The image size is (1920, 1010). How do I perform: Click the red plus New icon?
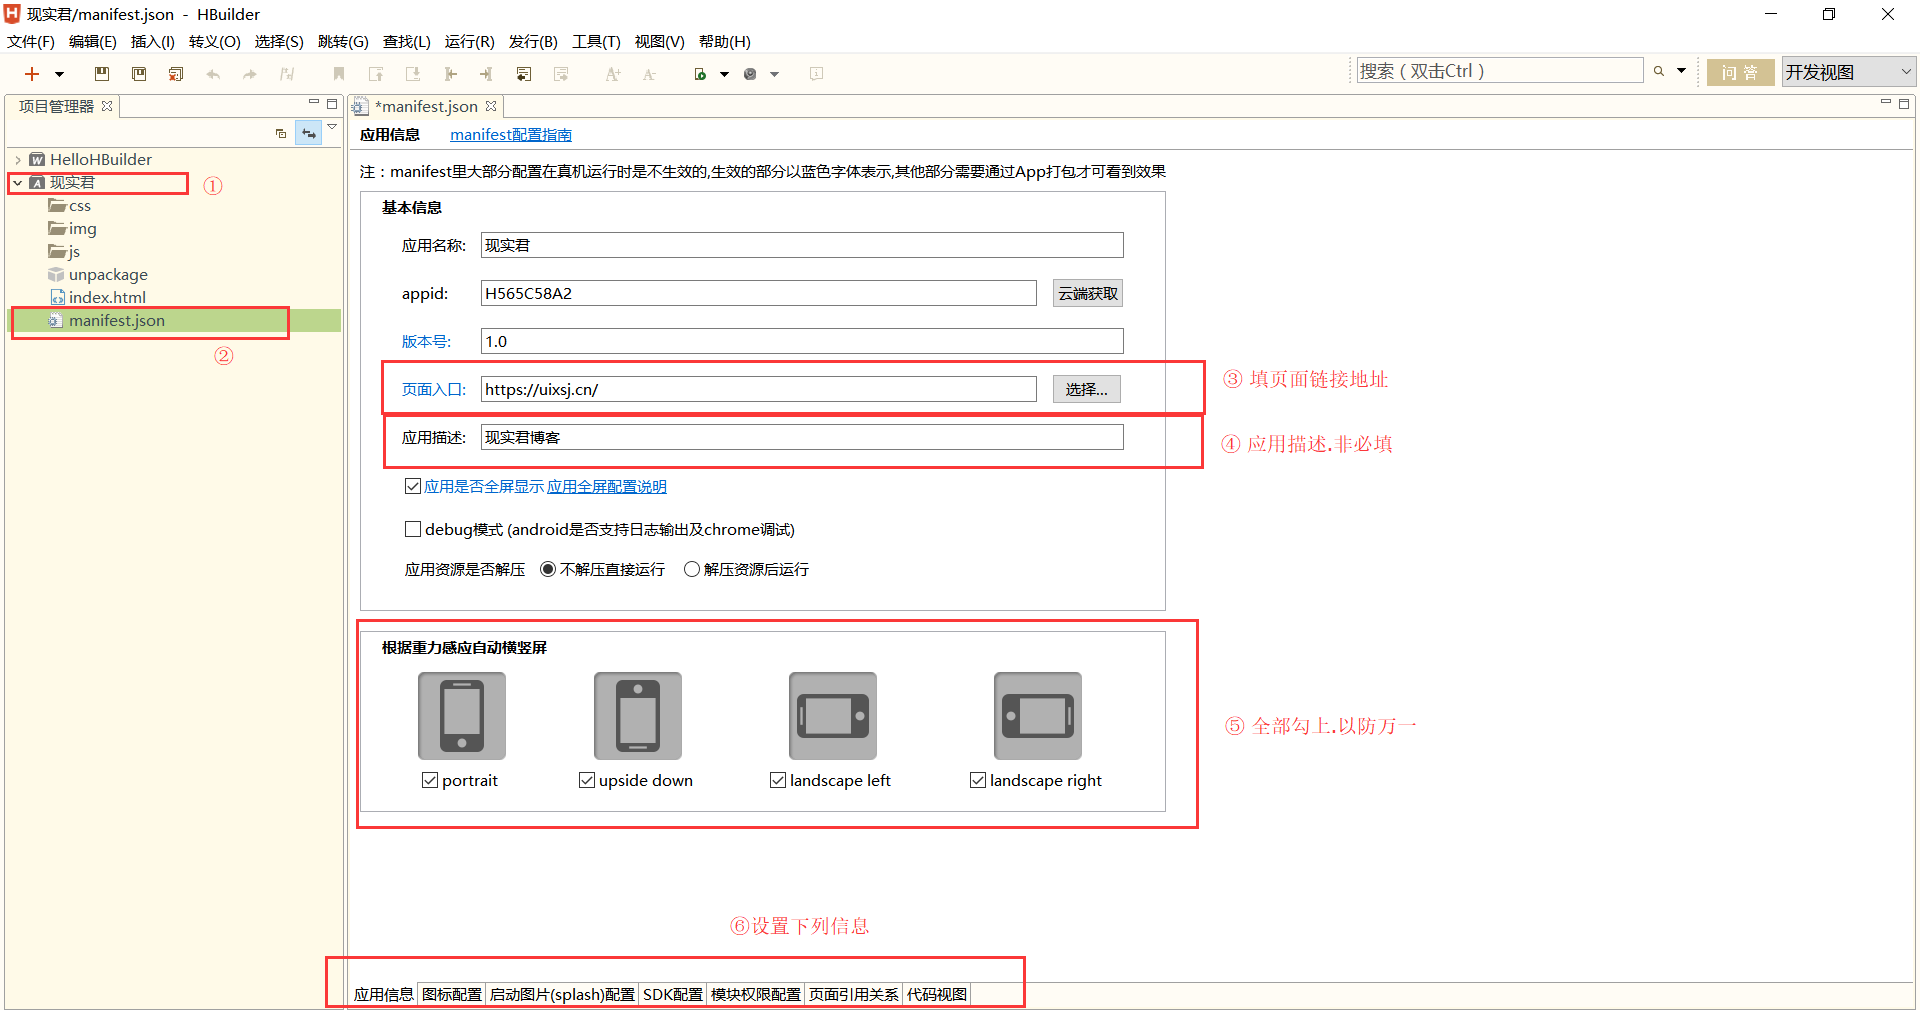32,74
